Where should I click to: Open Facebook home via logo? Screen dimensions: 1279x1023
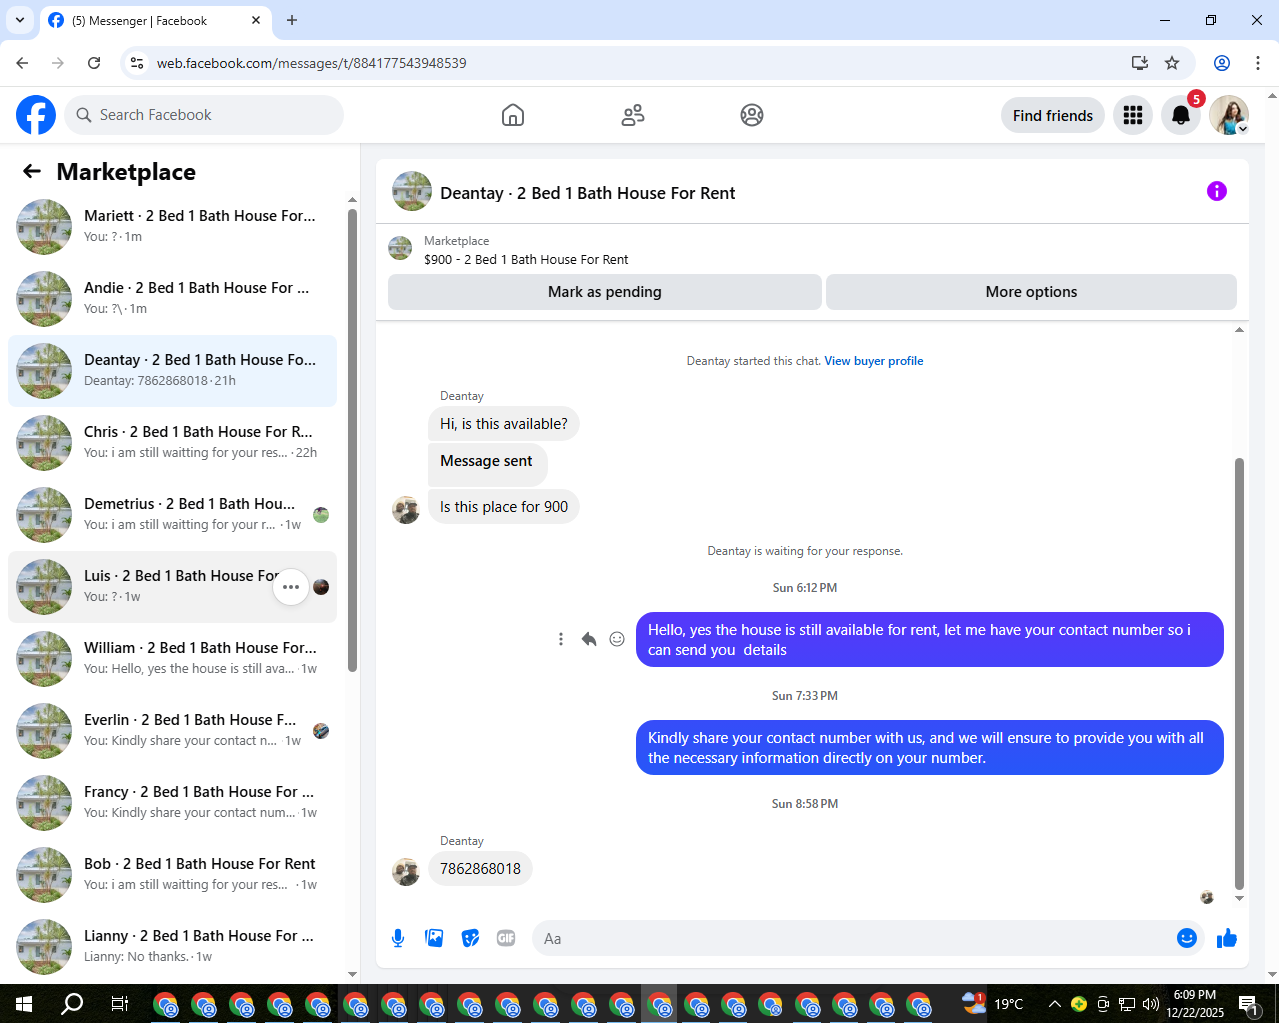36,115
